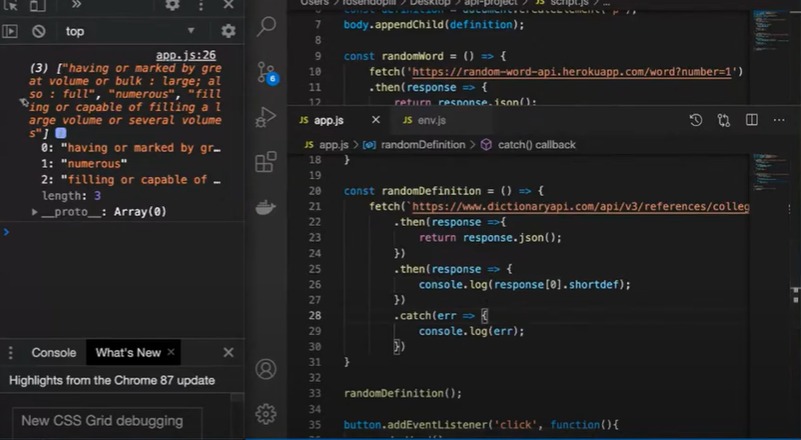Split the editor to the right
801x440 pixels.
click(751, 120)
